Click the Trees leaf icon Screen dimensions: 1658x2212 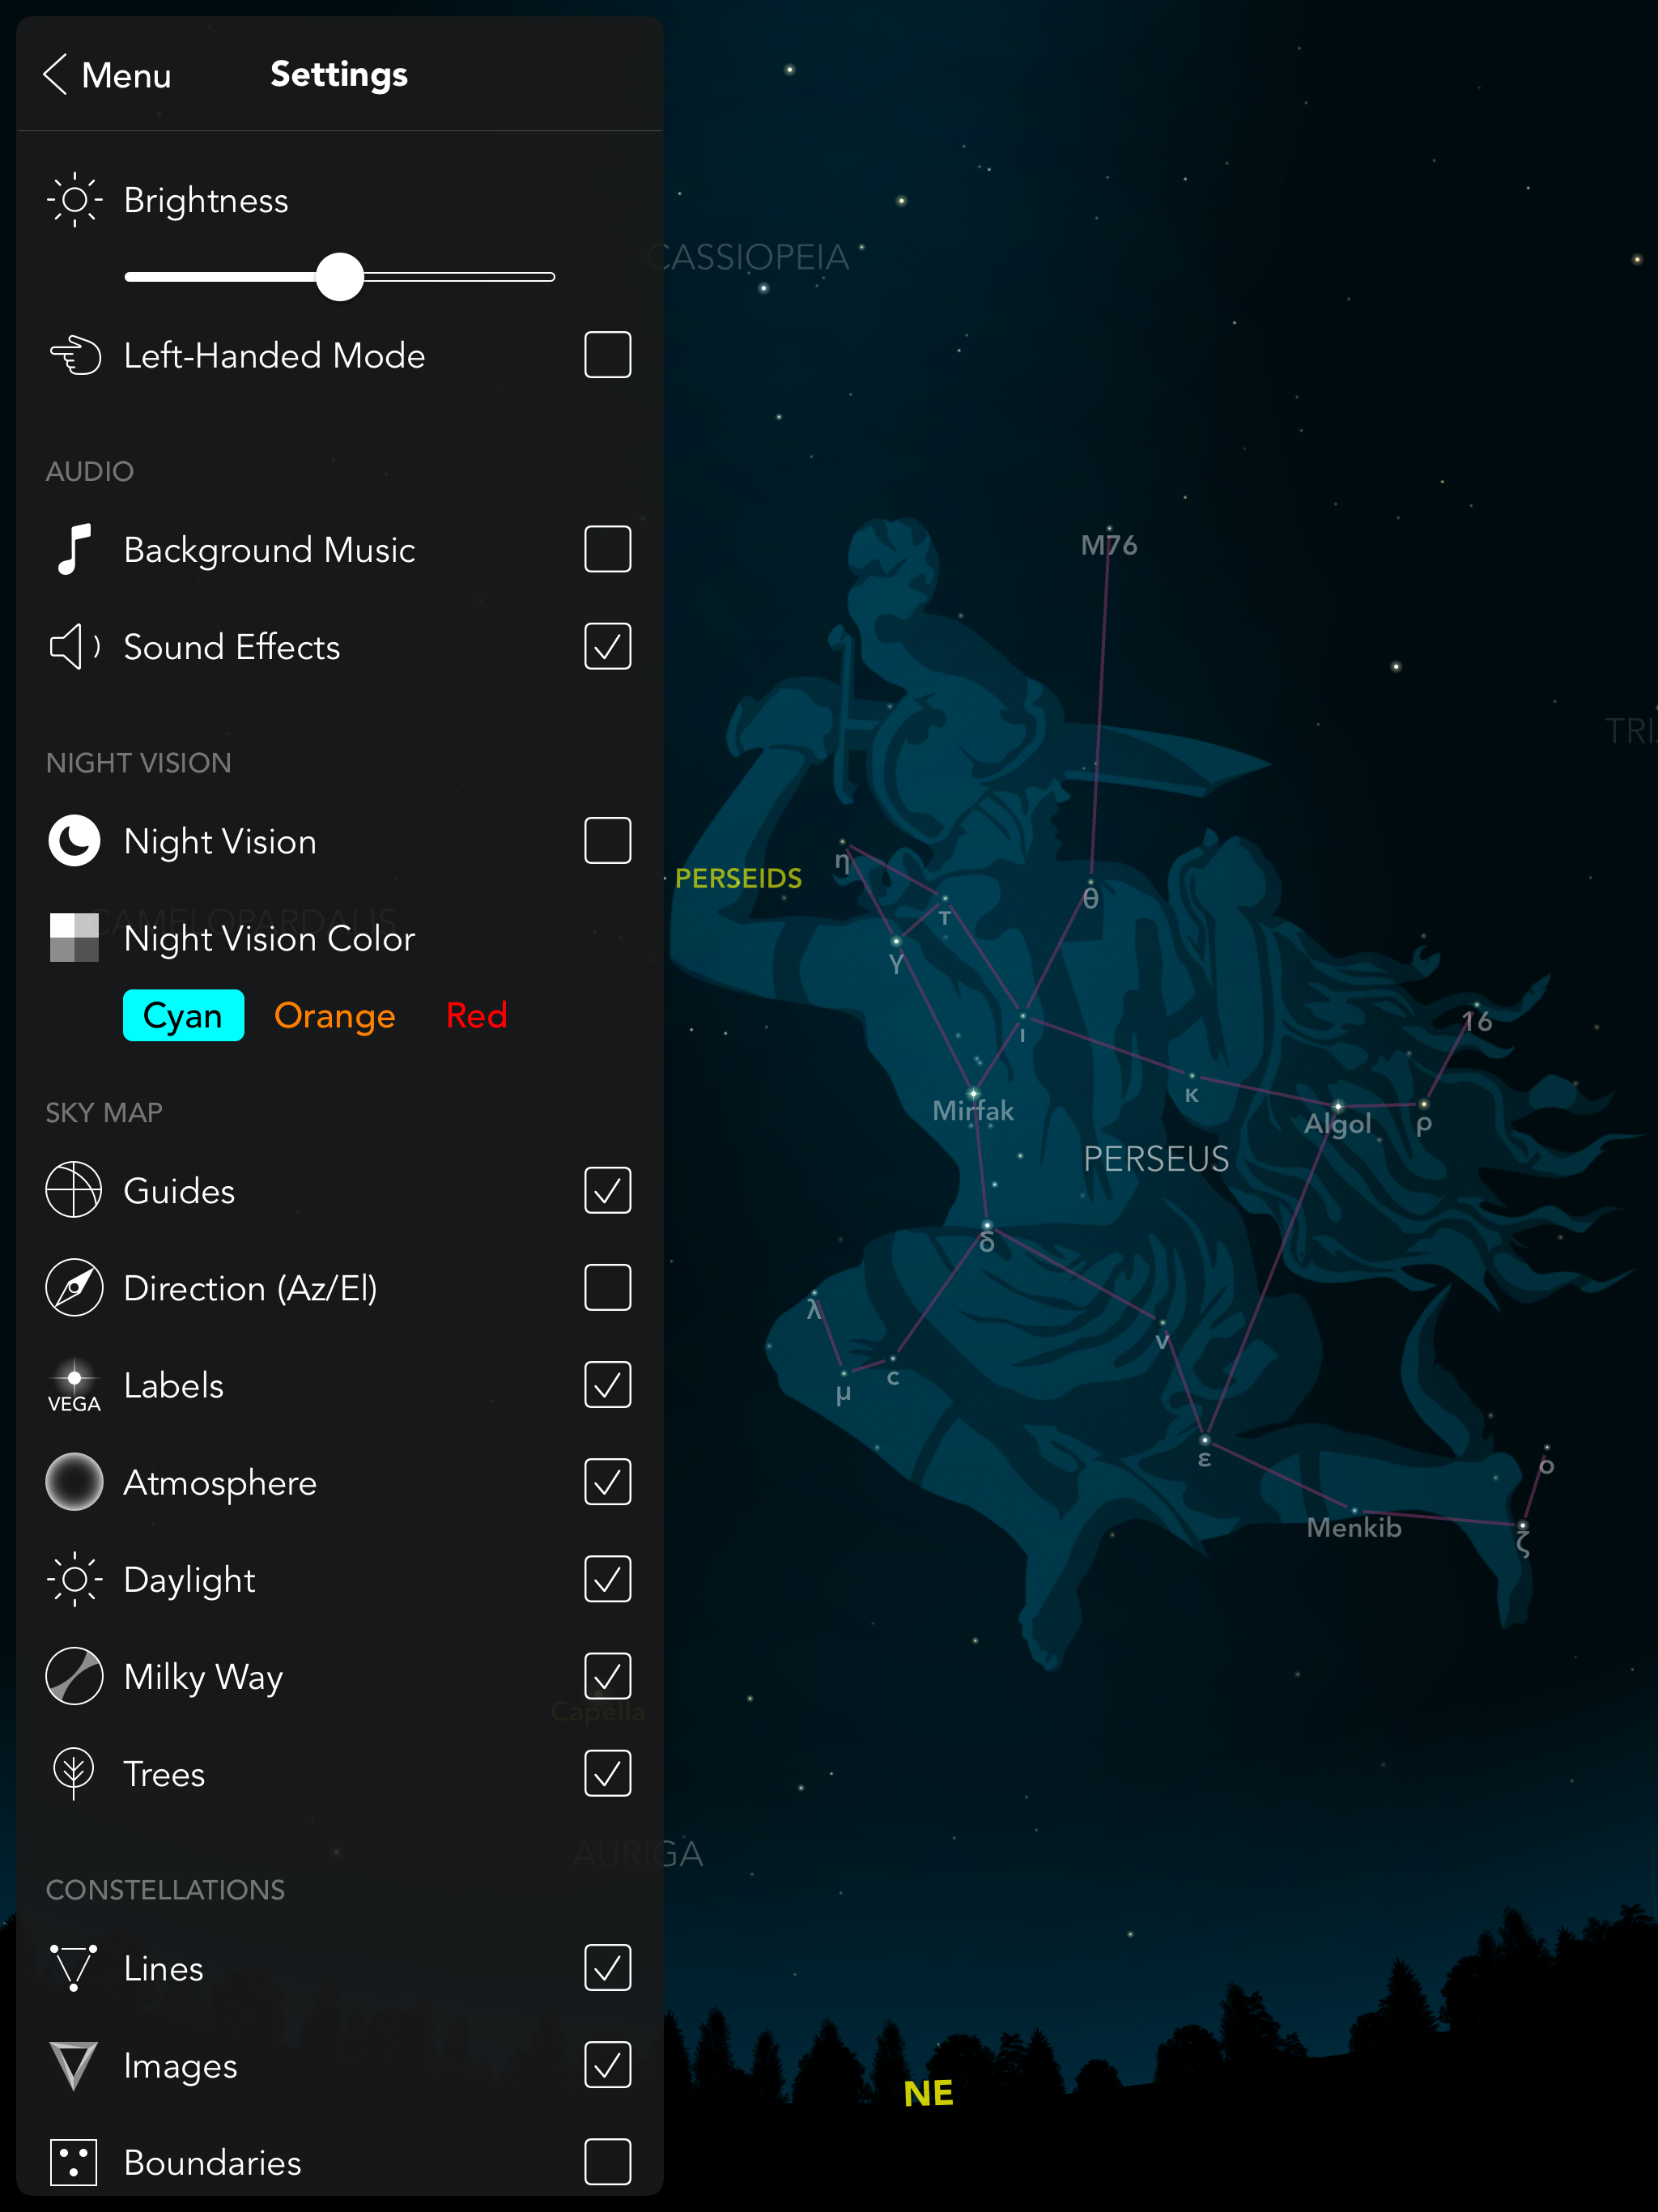tap(74, 1773)
